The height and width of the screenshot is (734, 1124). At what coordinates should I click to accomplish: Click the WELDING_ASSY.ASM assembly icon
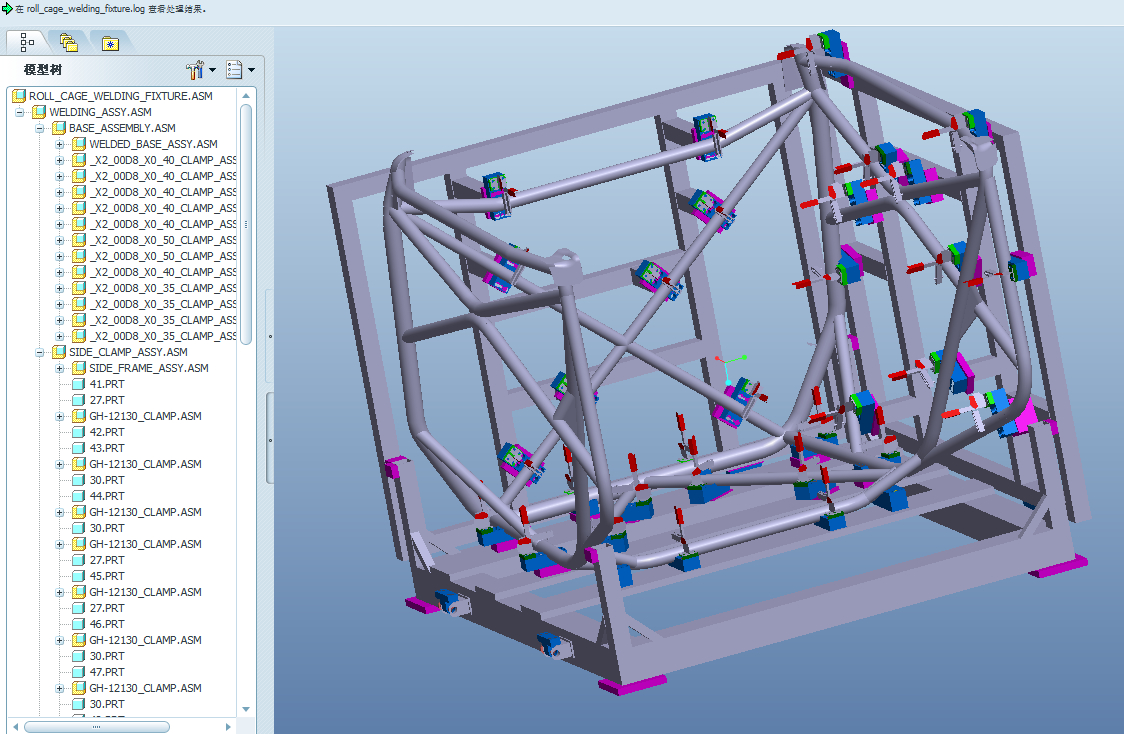39,112
